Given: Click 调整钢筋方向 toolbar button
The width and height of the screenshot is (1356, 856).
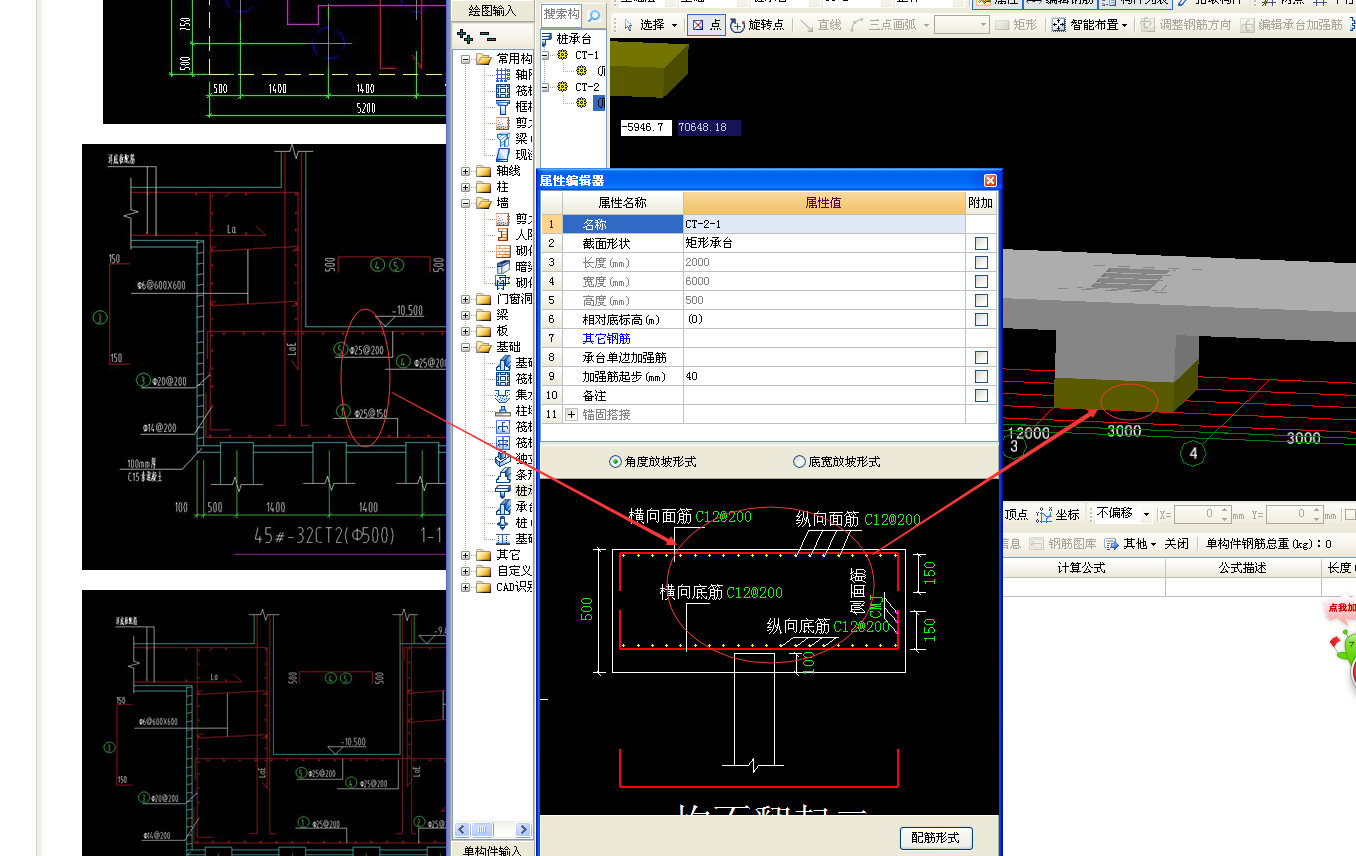Looking at the screenshot, I should (1187, 25).
